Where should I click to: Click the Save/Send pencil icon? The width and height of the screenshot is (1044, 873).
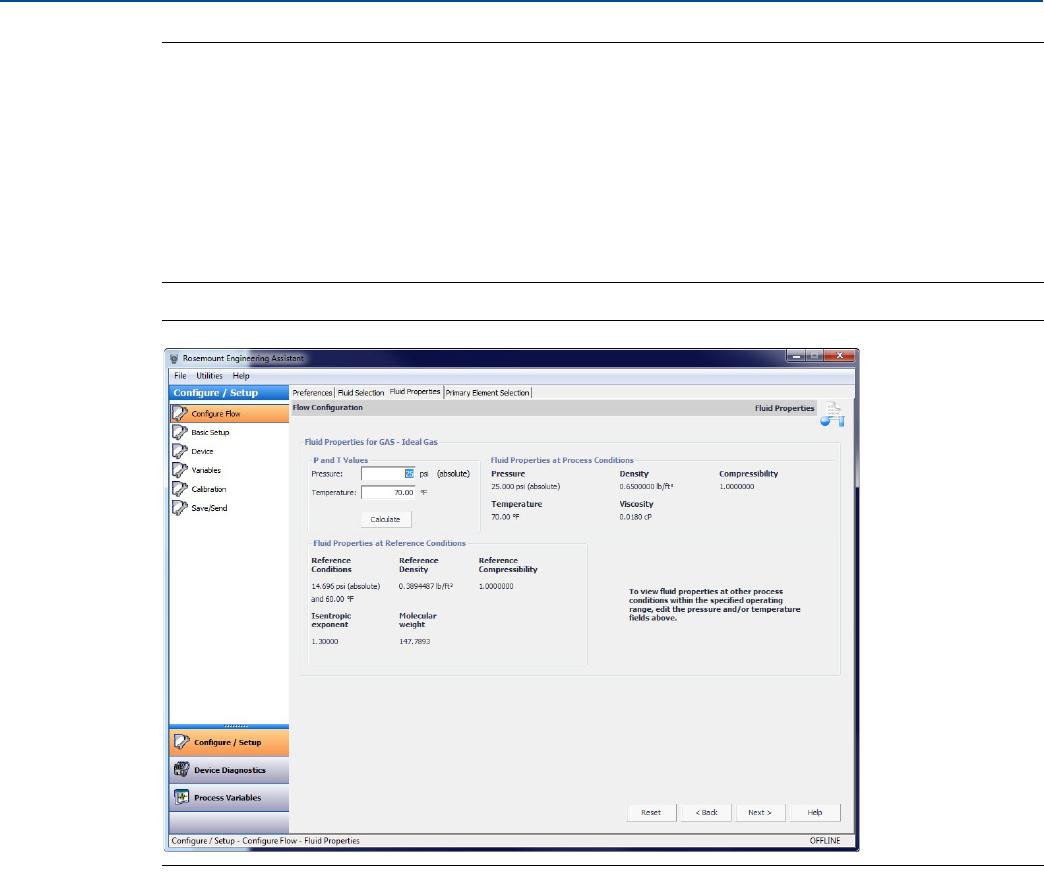180,508
